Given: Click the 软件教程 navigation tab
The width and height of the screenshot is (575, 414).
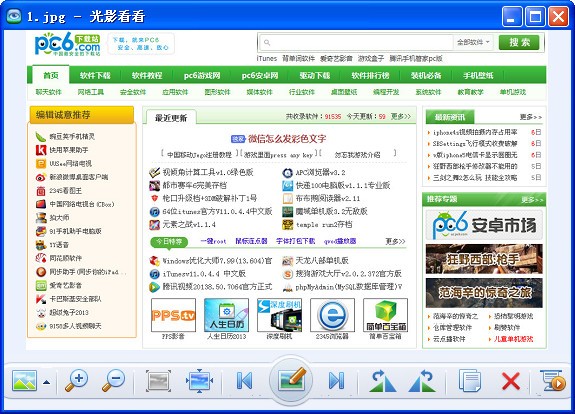Looking at the screenshot, I should [x=147, y=76].
